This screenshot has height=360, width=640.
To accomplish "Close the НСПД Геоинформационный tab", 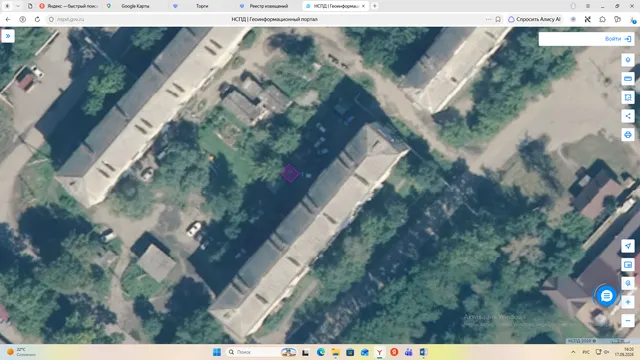I will coord(363,6).
